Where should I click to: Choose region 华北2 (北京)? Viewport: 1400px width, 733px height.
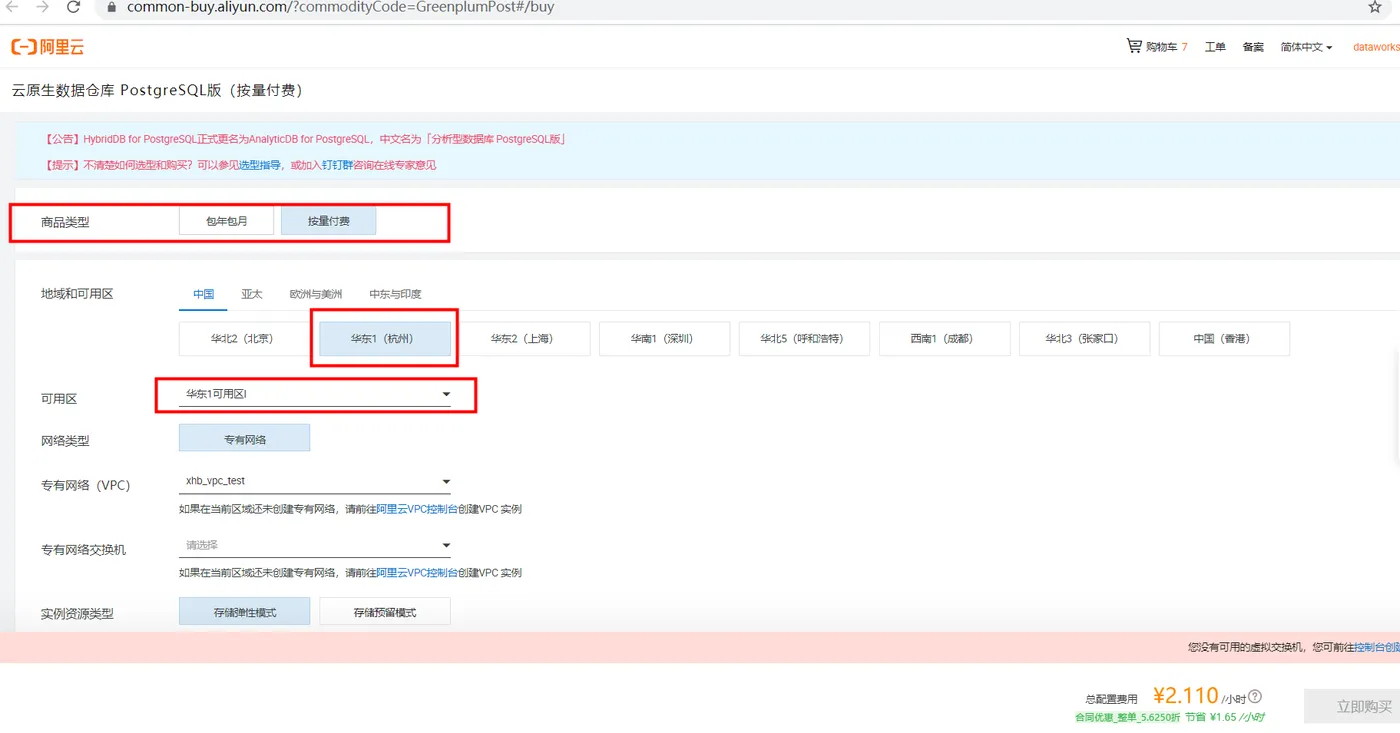244,339
